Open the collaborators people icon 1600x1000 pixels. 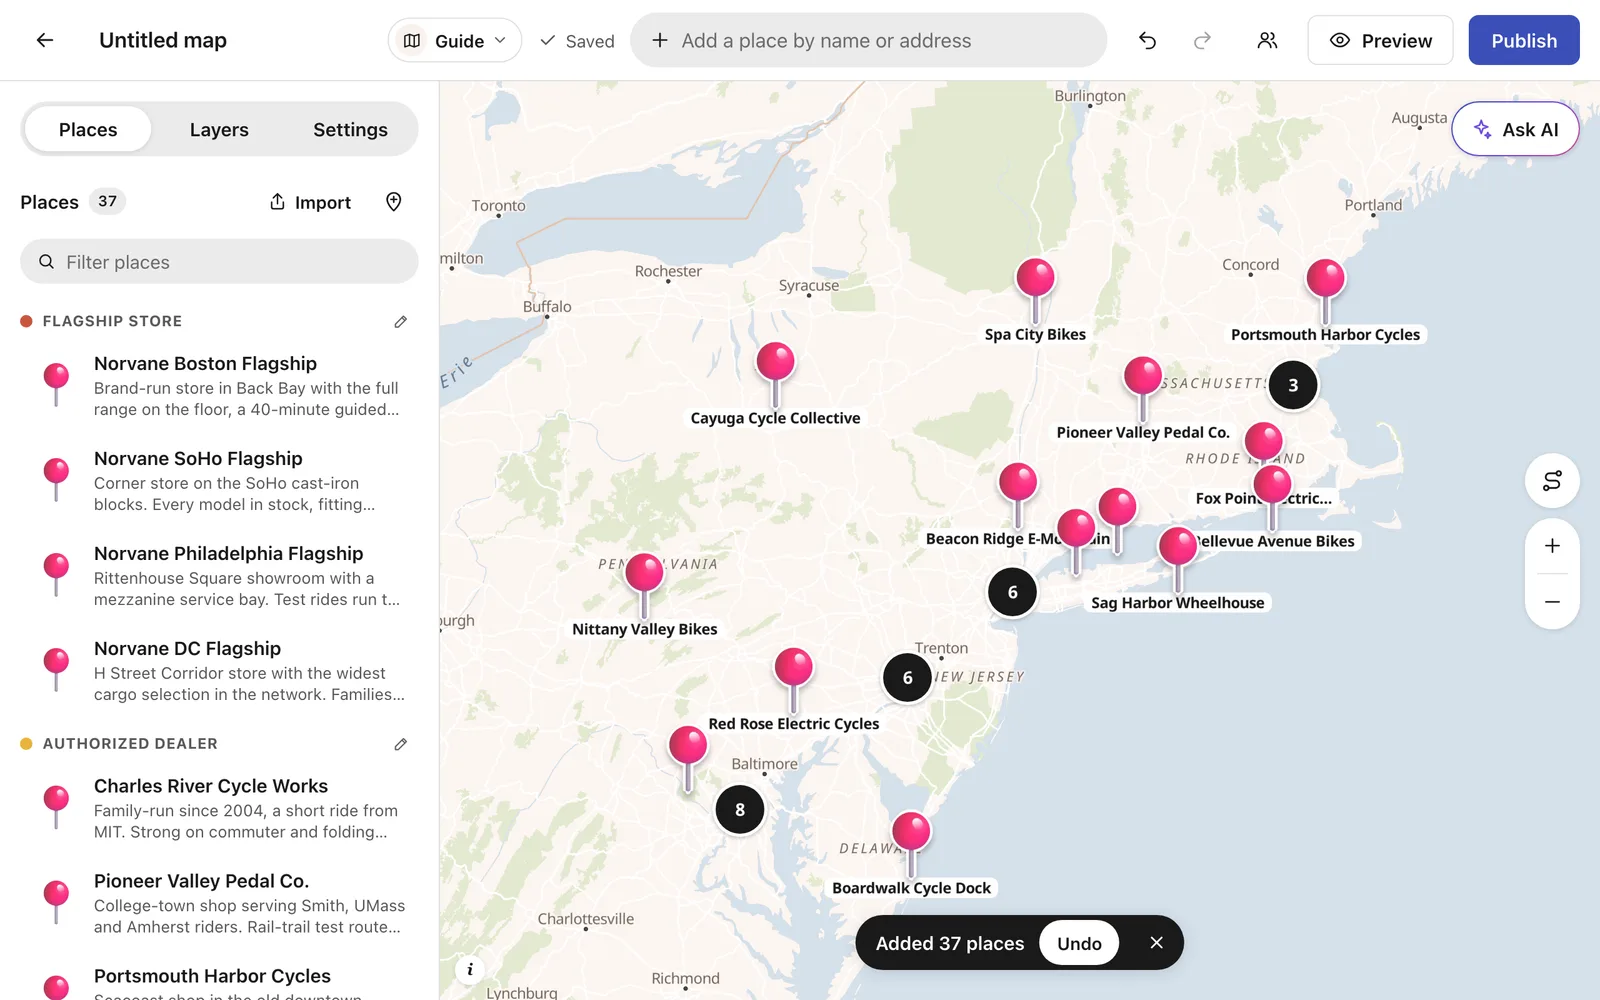tap(1267, 40)
